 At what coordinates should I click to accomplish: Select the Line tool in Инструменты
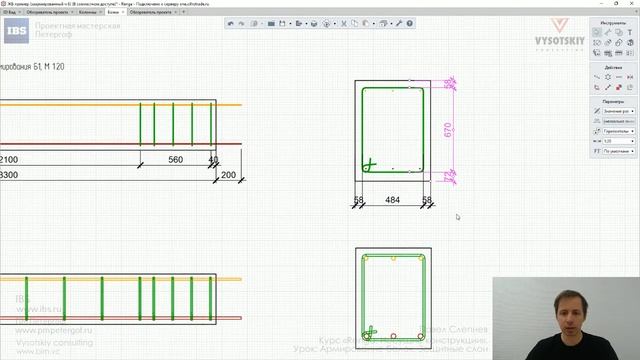(x=608, y=32)
